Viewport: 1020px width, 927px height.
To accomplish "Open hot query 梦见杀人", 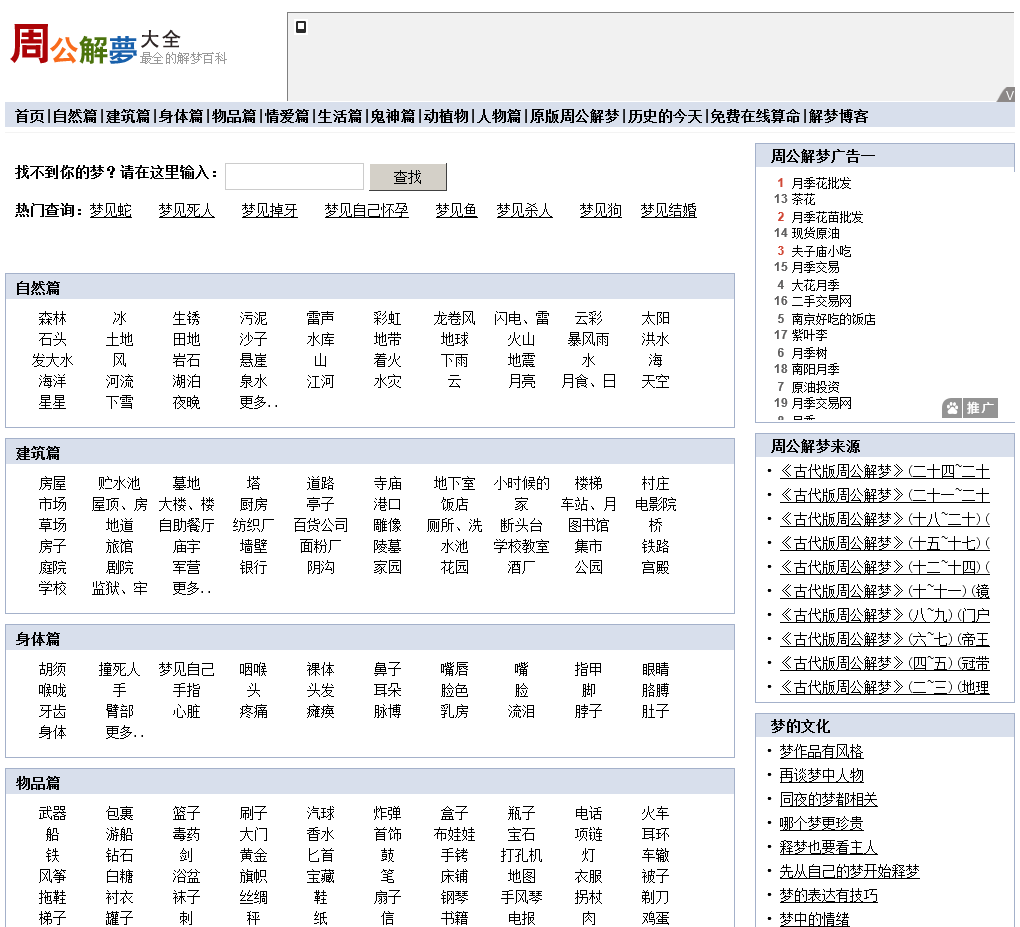I will pyautogui.click(x=524, y=211).
